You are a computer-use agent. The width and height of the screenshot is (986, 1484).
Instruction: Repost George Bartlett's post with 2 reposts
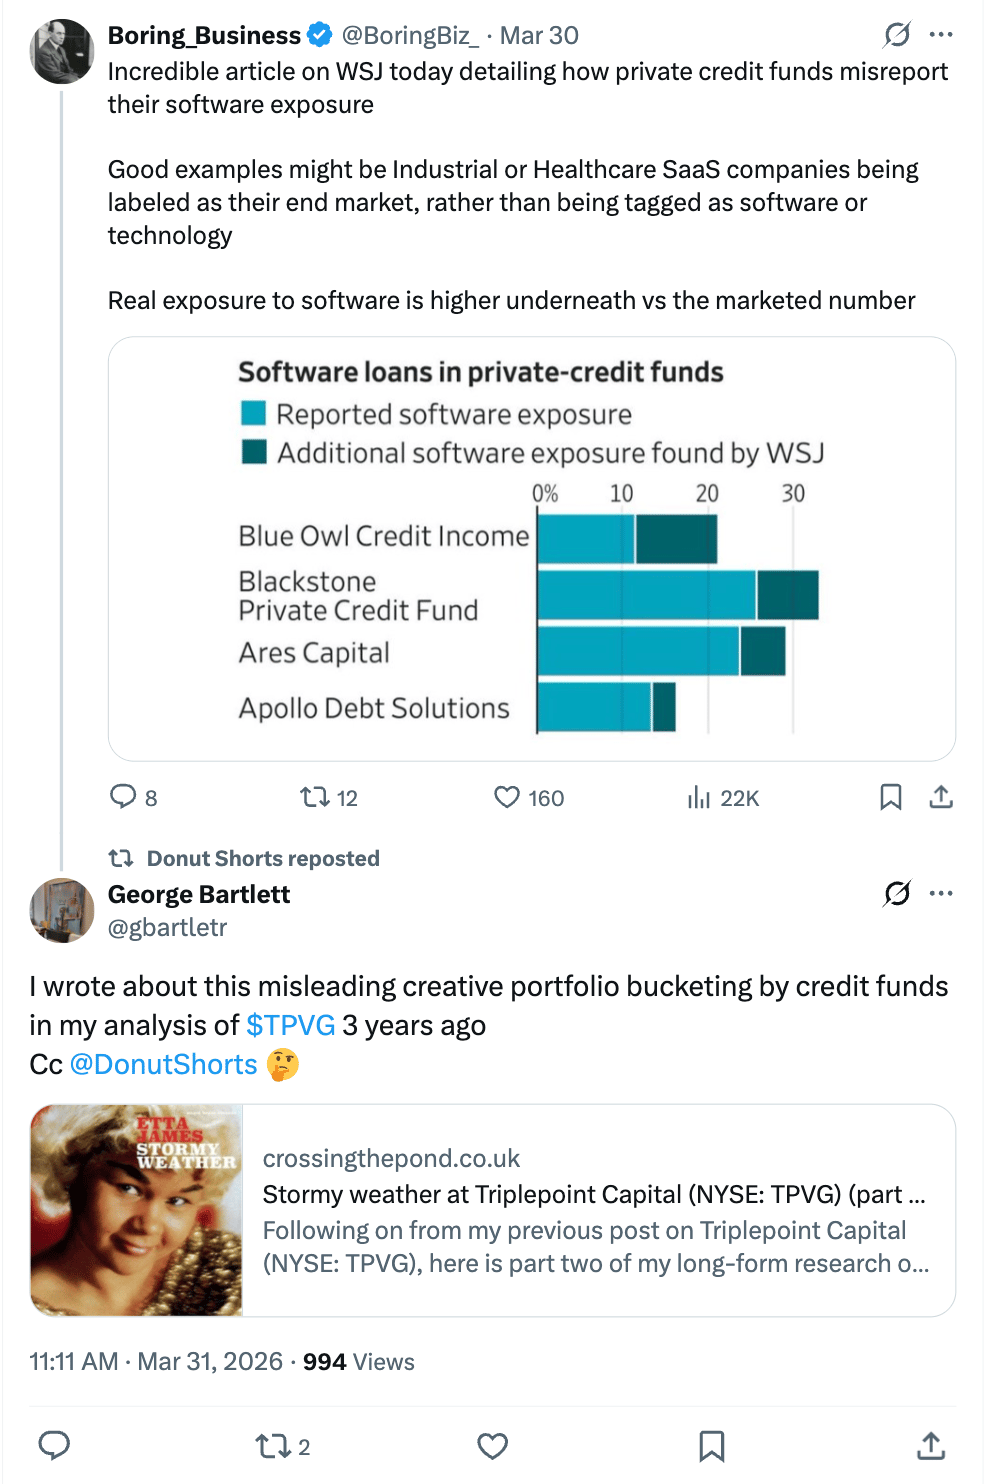coord(271,1446)
